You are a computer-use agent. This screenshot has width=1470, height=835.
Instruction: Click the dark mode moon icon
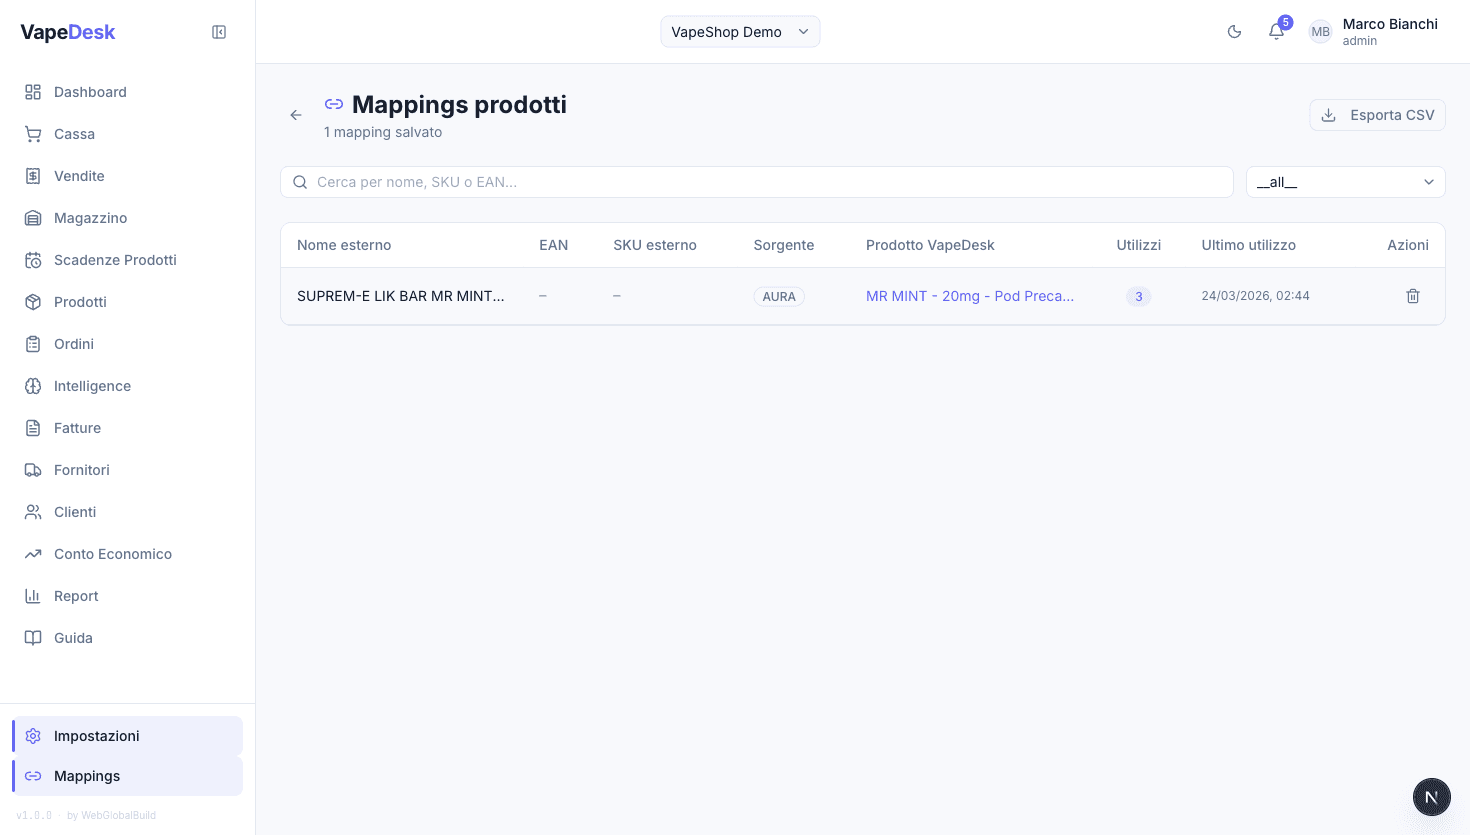tap(1234, 31)
